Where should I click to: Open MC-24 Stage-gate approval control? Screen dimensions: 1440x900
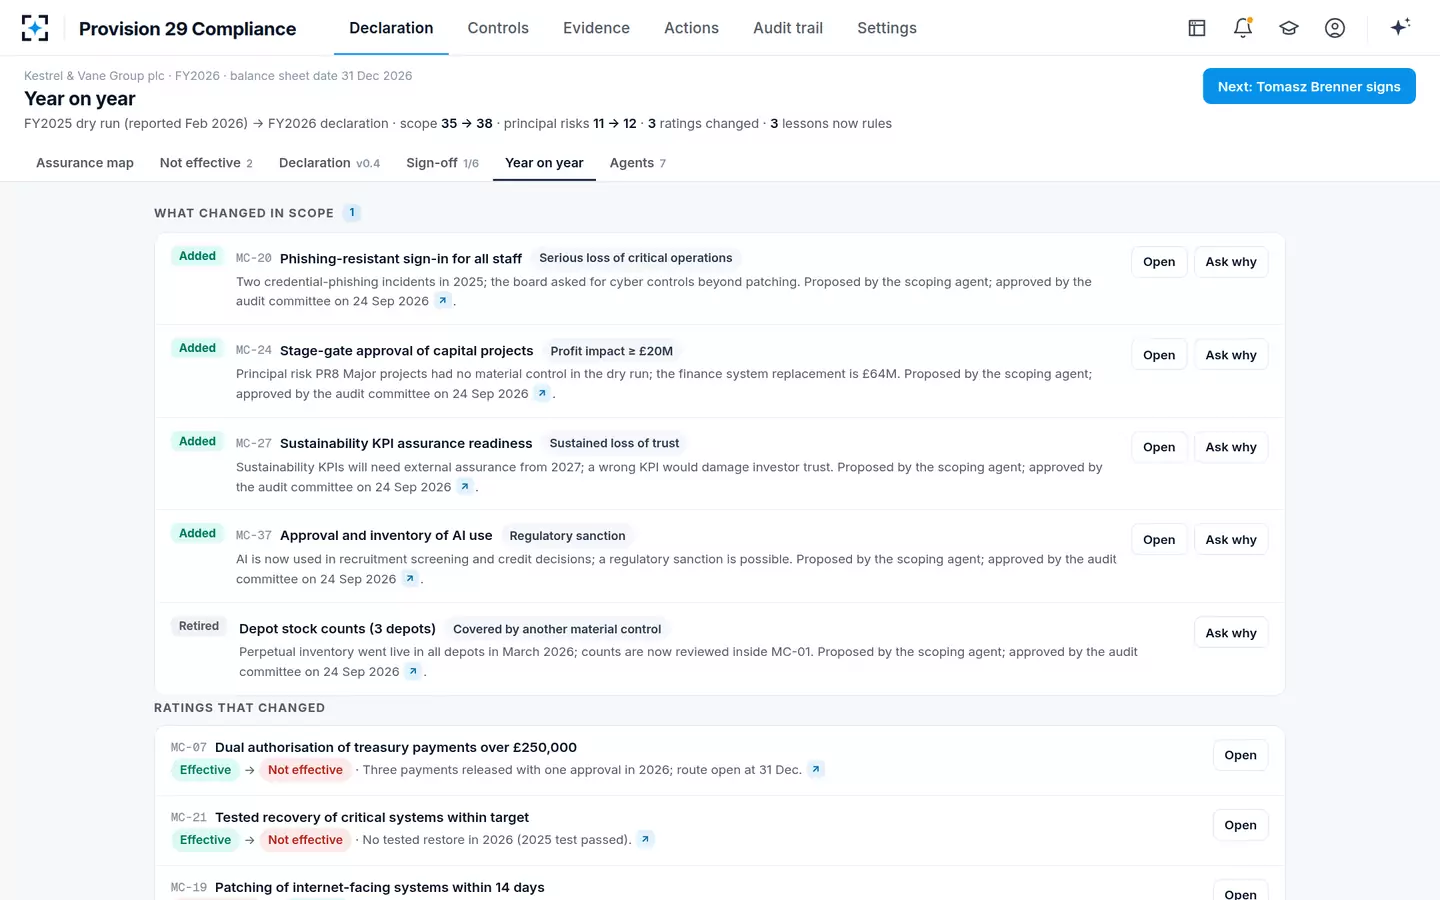[x=1159, y=355]
